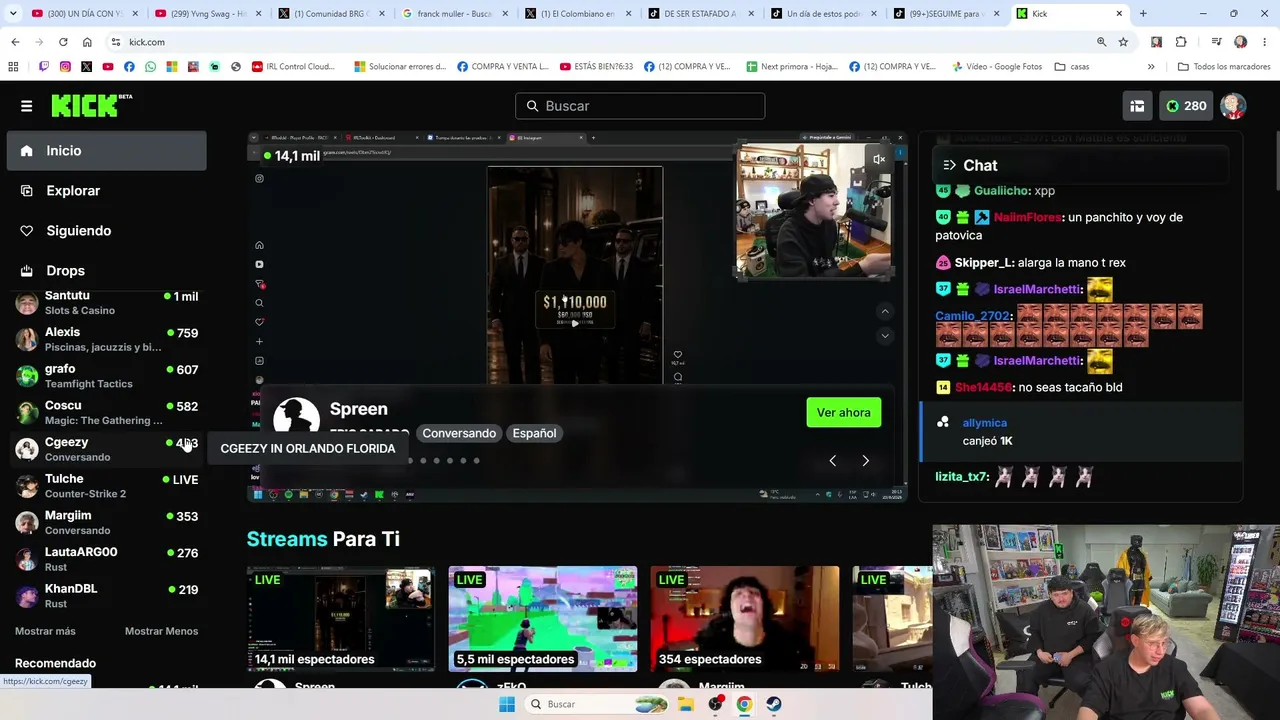
Task: Open the Kick user profile avatar
Action: (x=1233, y=106)
